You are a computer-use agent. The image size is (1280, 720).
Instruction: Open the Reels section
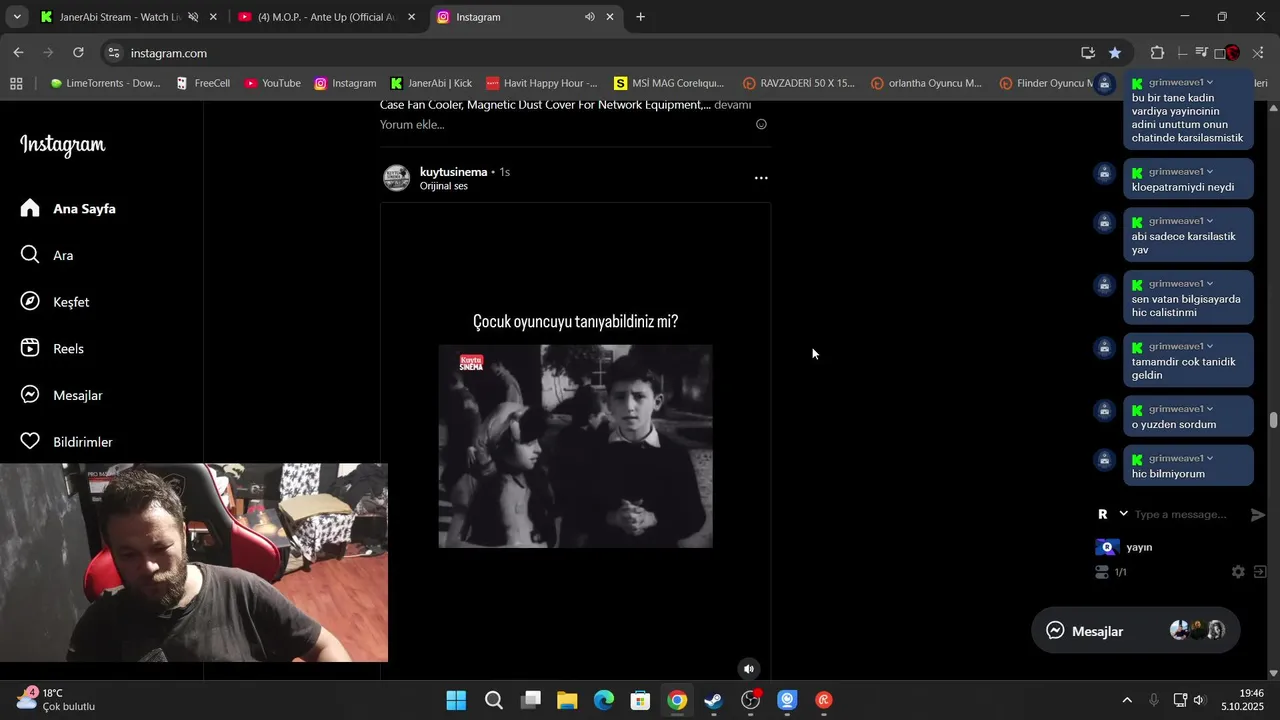click(52, 348)
